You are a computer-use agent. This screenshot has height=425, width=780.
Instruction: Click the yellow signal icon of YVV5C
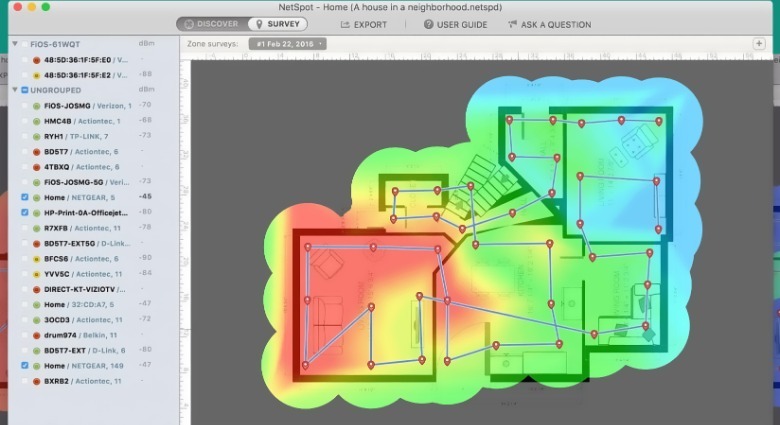pos(36,274)
